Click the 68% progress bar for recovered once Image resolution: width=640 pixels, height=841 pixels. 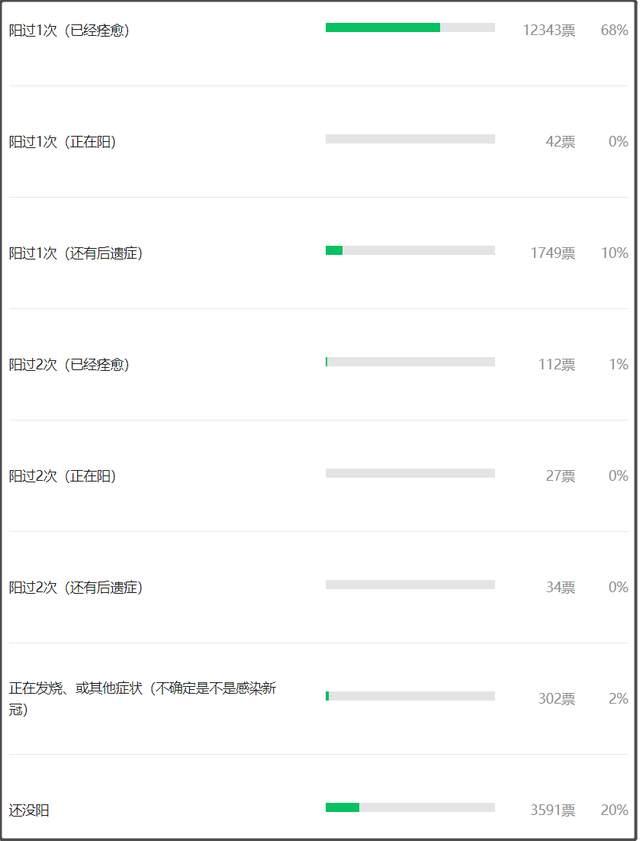tap(410, 28)
